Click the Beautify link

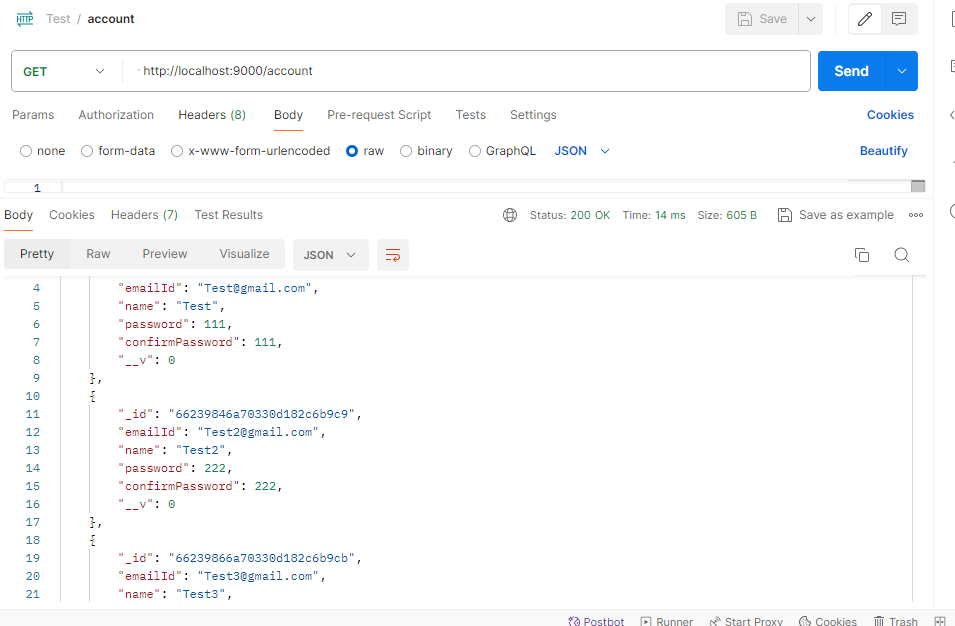(x=883, y=151)
